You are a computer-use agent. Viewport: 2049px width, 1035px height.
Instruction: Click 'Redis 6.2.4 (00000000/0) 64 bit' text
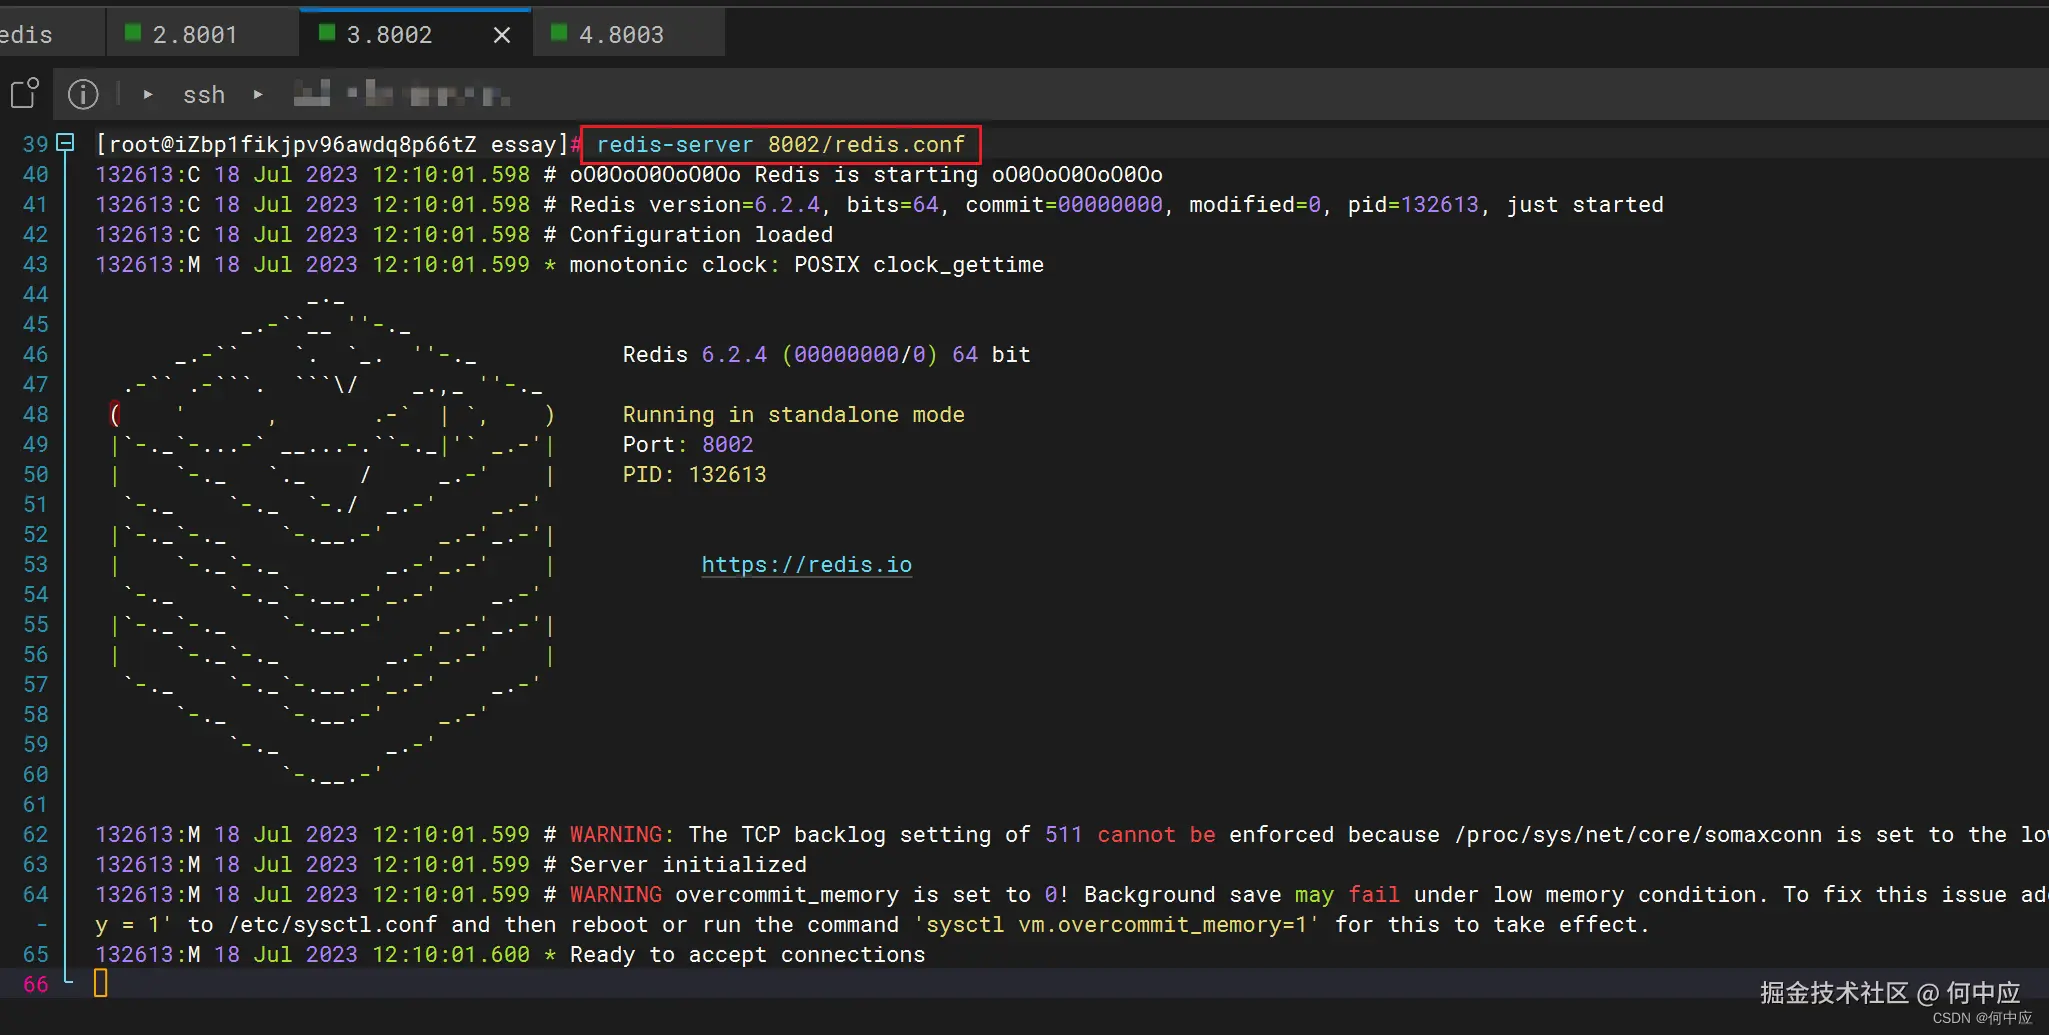click(826, 355)
